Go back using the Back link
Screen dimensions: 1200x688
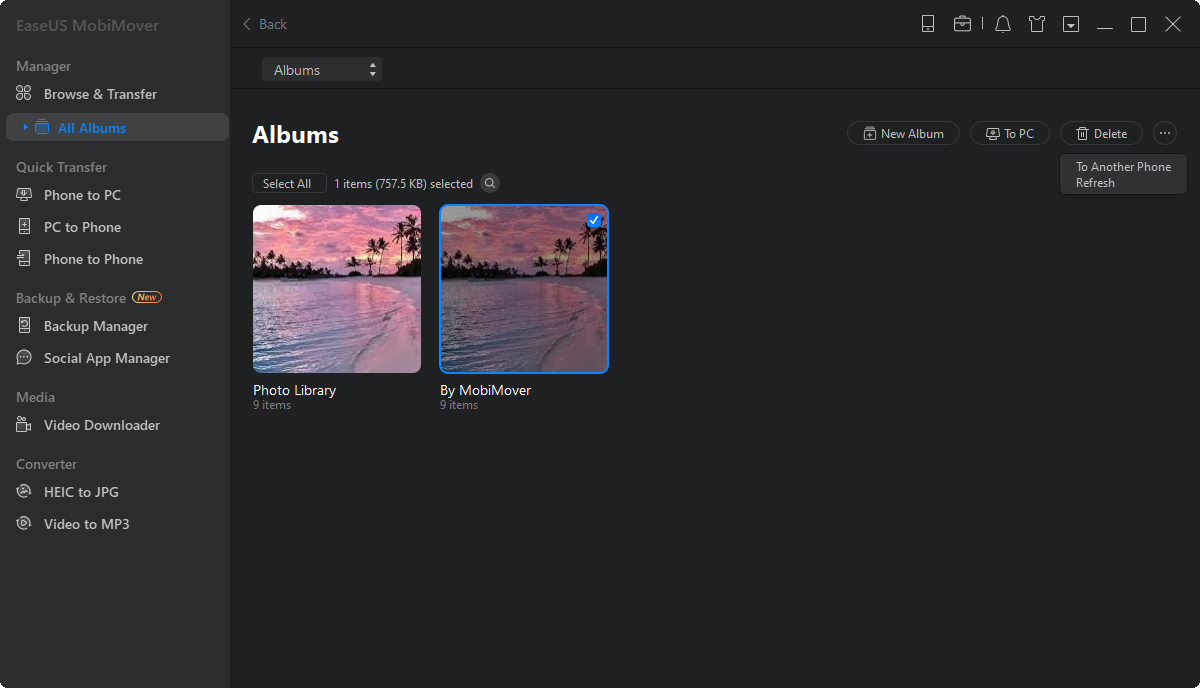coord(265,24)
